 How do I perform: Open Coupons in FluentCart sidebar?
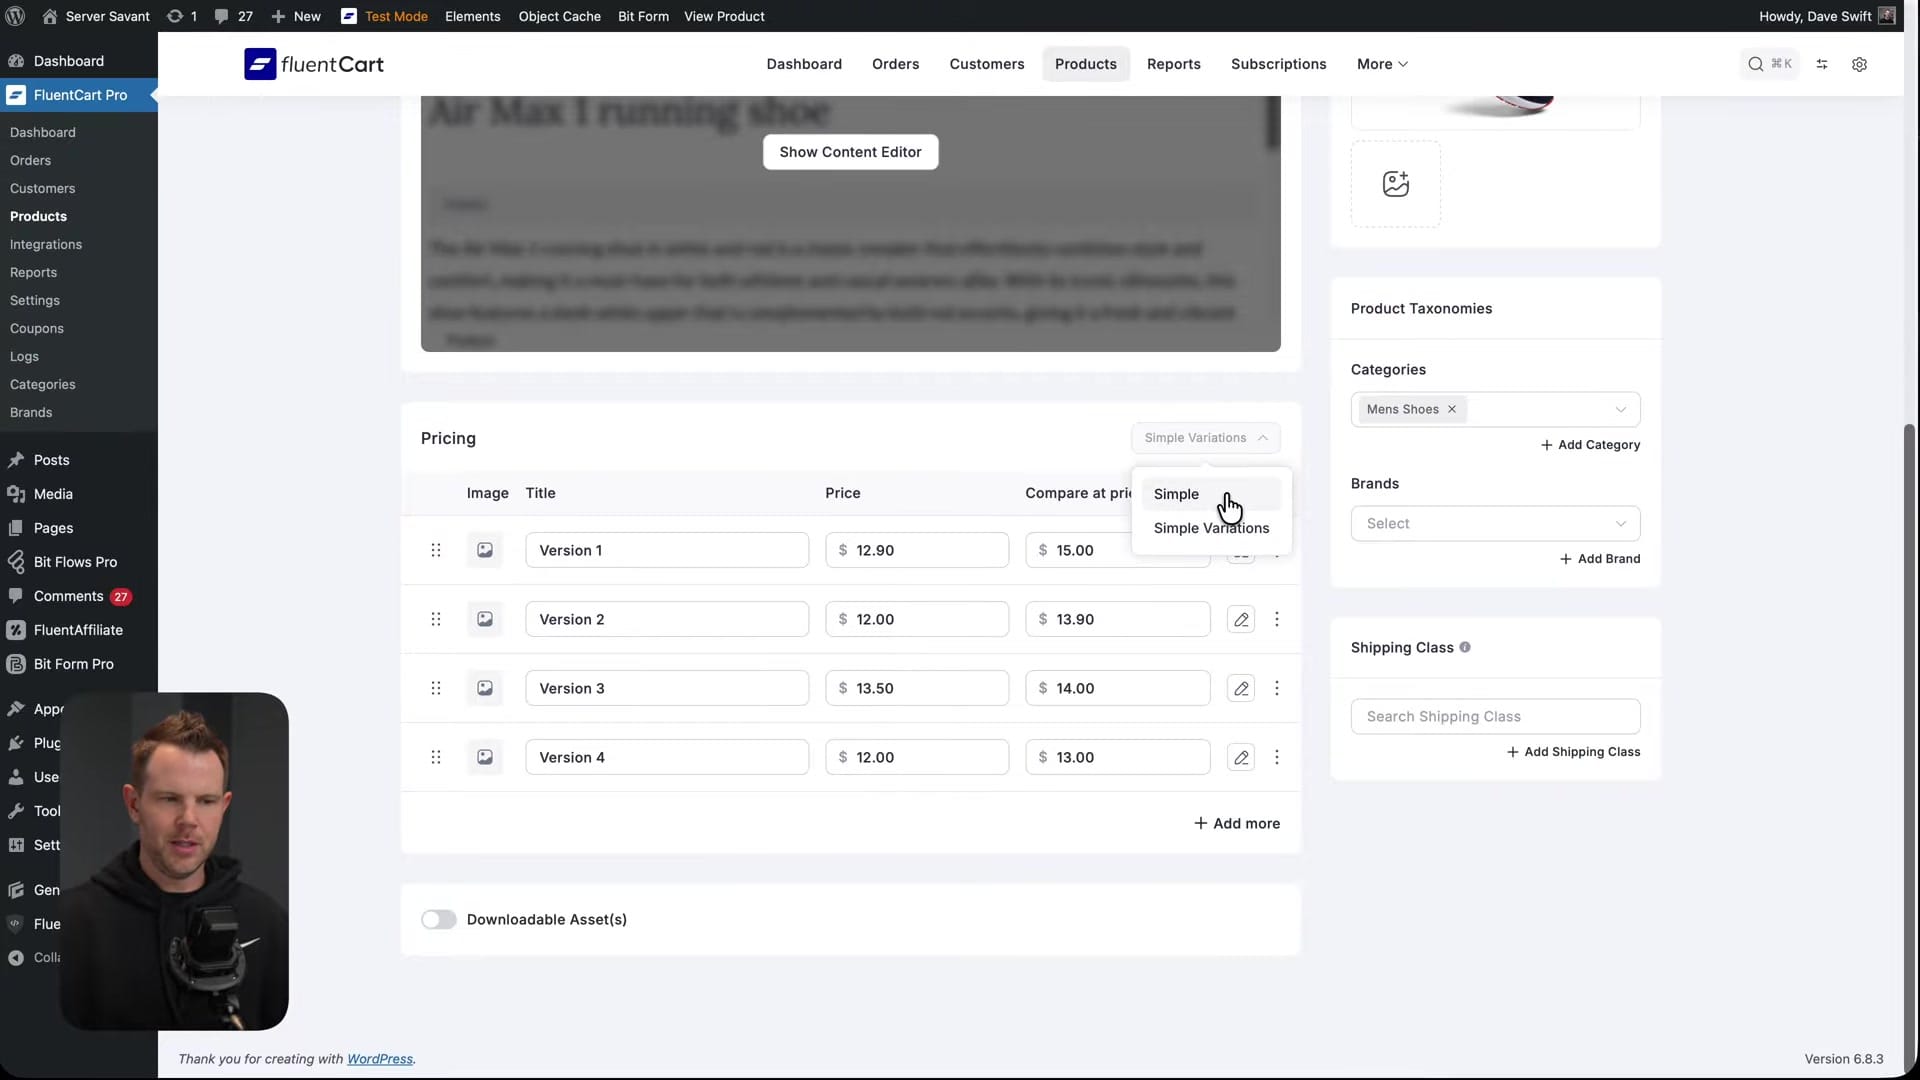37,328
